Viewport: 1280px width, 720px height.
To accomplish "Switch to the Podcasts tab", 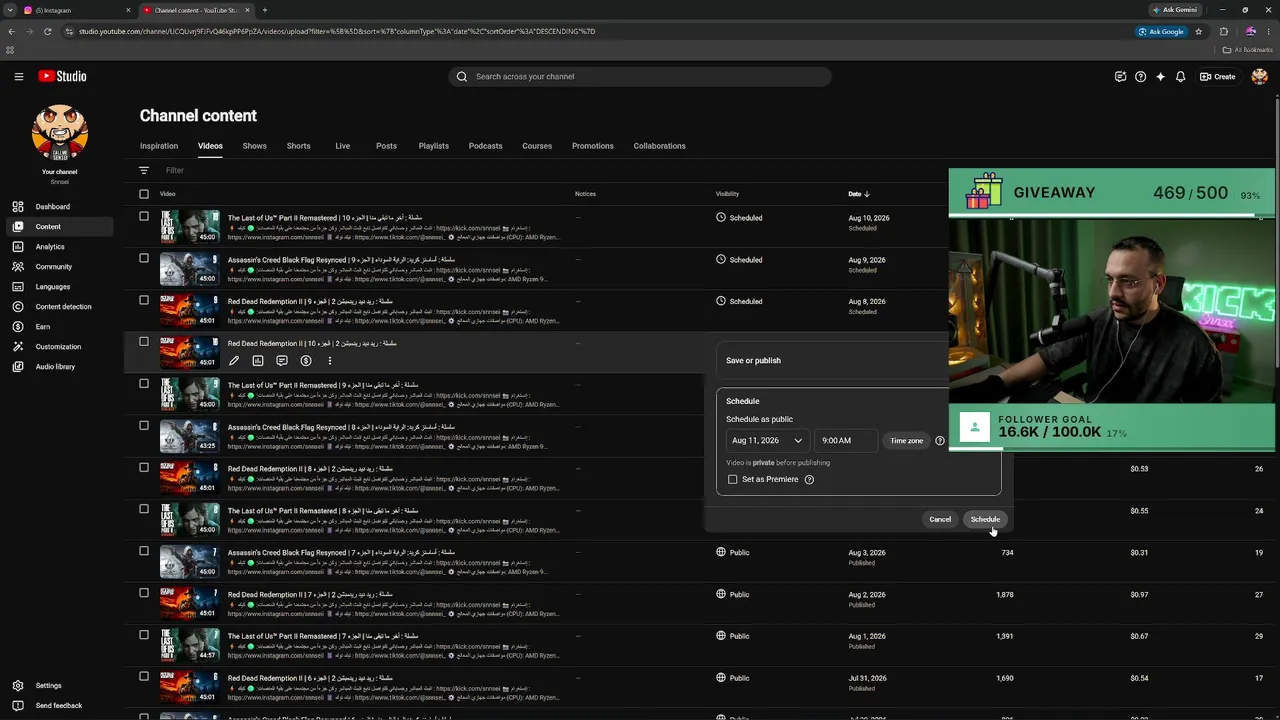I will (486, 146).
